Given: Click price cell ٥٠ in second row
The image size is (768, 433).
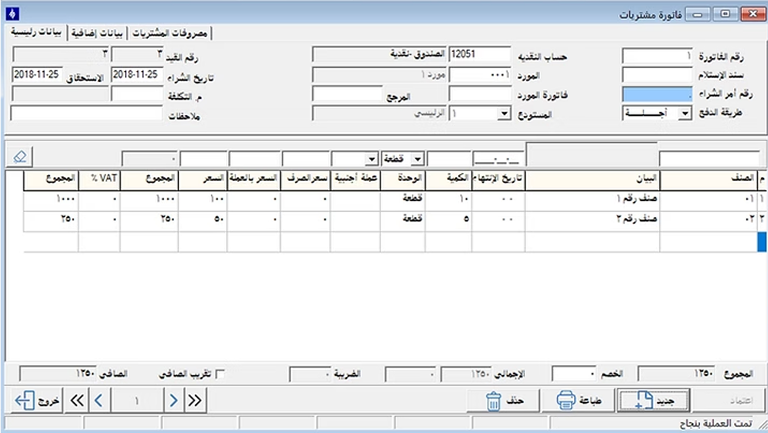Looking at the screenshot, I should tap(203, 219).
